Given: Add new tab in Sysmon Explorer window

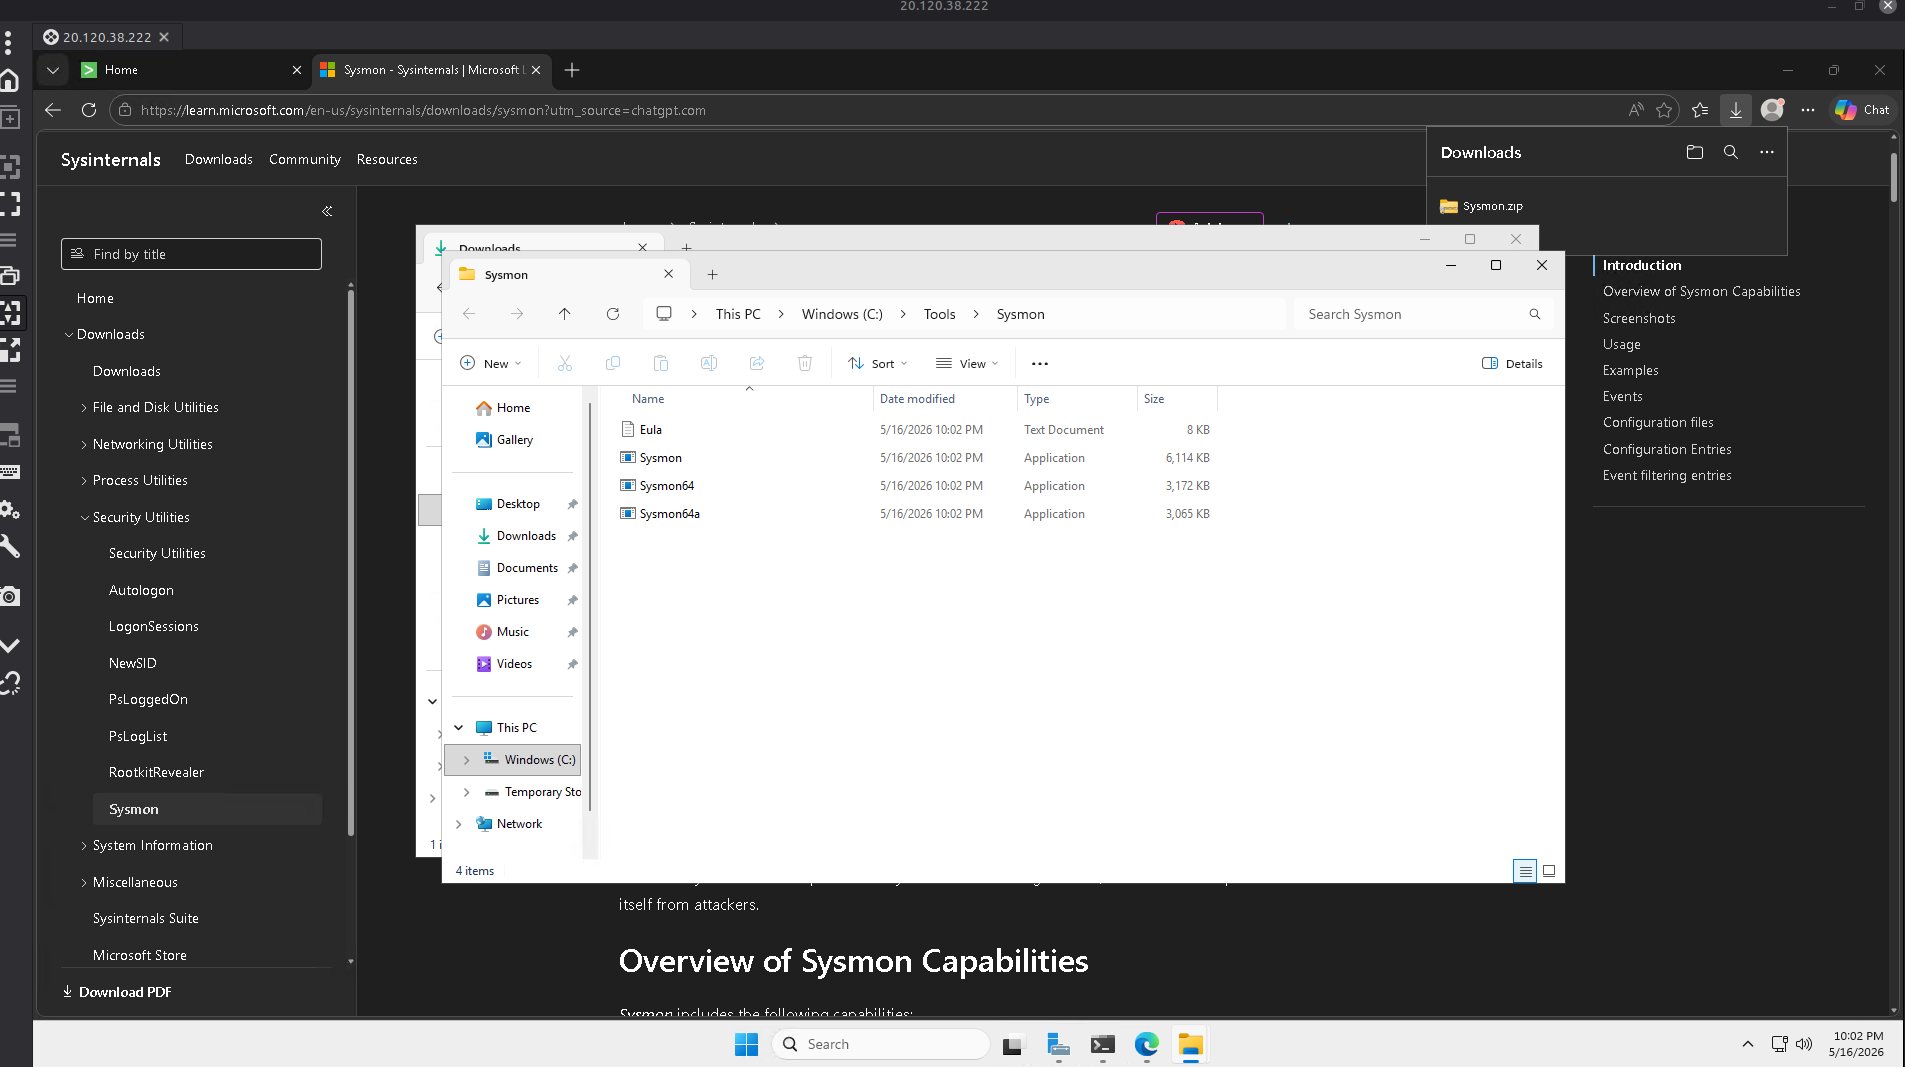Looking at the screenshot, I should click(x=712, y=274).
